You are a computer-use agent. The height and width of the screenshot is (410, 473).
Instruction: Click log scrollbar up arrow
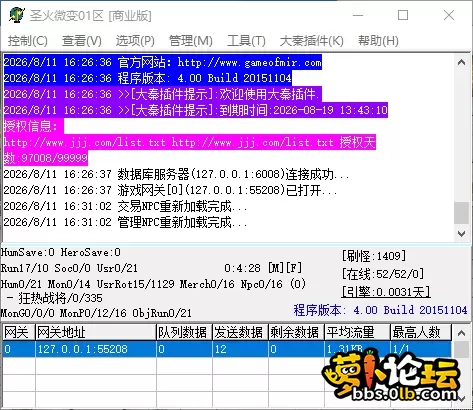pos(462,62)
